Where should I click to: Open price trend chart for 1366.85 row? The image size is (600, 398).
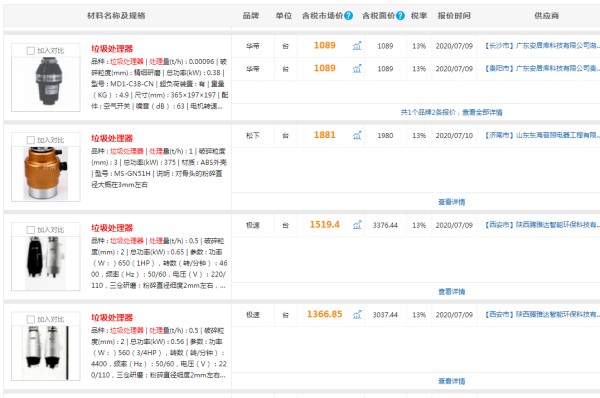coord(357,315)
